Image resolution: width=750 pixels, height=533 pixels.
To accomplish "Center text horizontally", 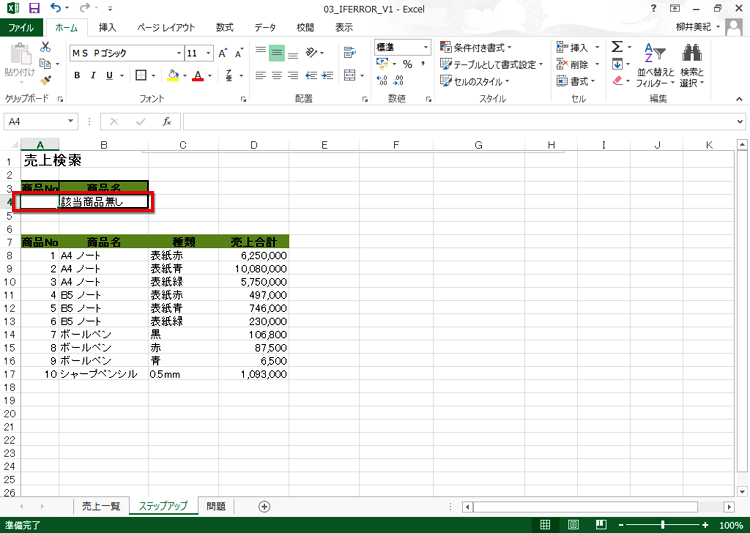I will point(277,76).
